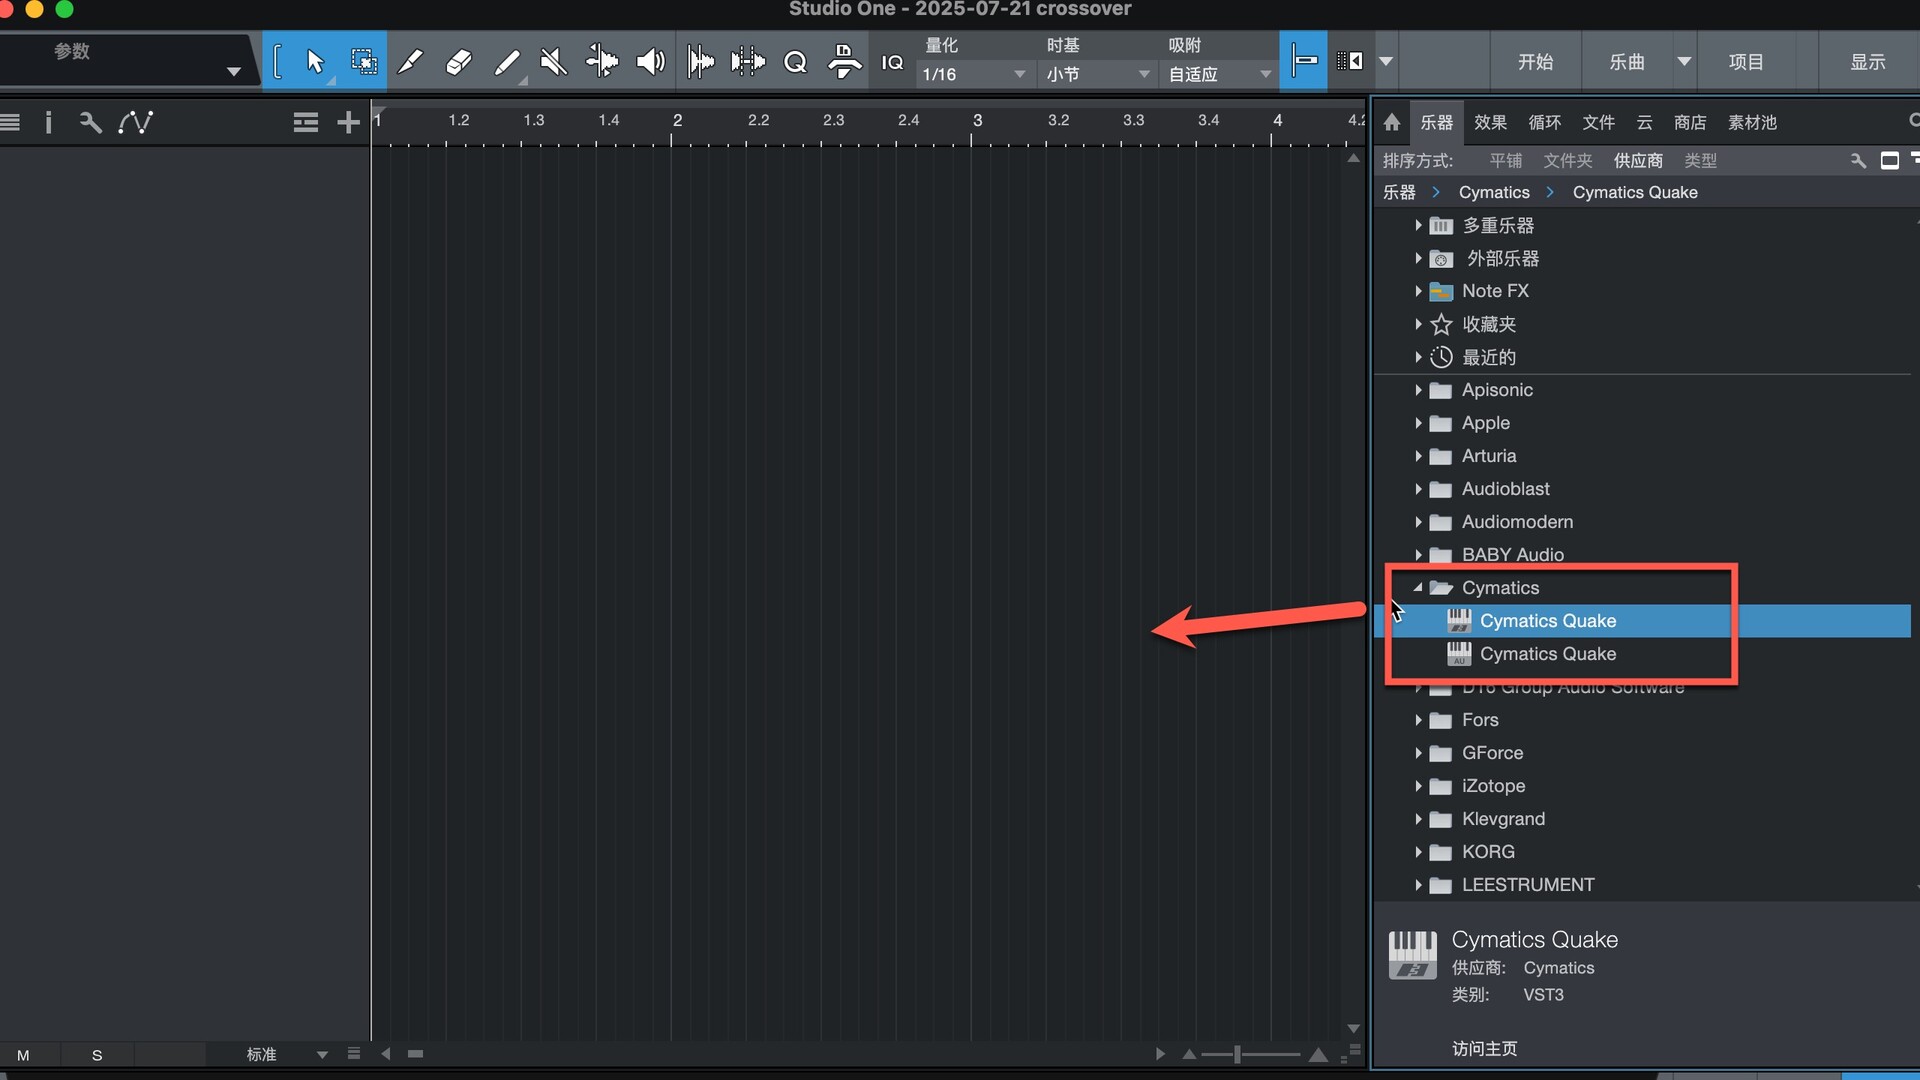Toggle the autoscroll icon
Viewport: 1920px width, 1080px height.
pyautogui.click(x=1350, y=61)
